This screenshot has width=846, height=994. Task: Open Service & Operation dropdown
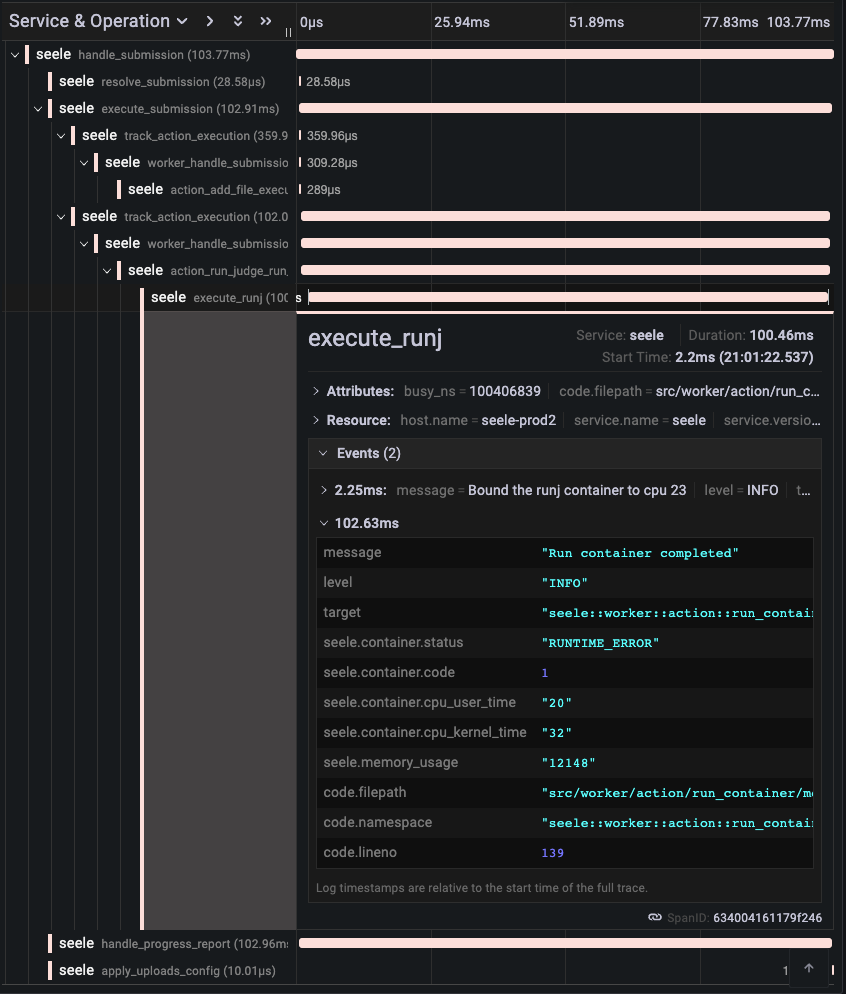(98, 21)
